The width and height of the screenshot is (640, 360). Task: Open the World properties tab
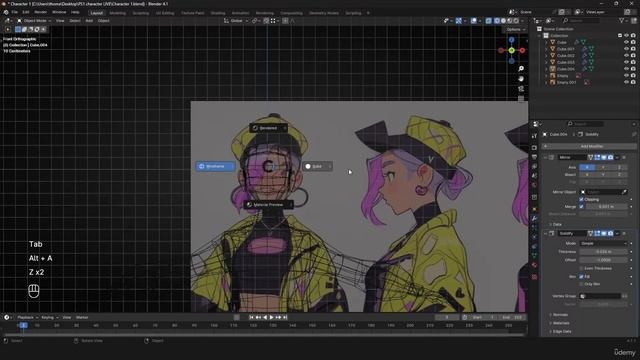534,185
